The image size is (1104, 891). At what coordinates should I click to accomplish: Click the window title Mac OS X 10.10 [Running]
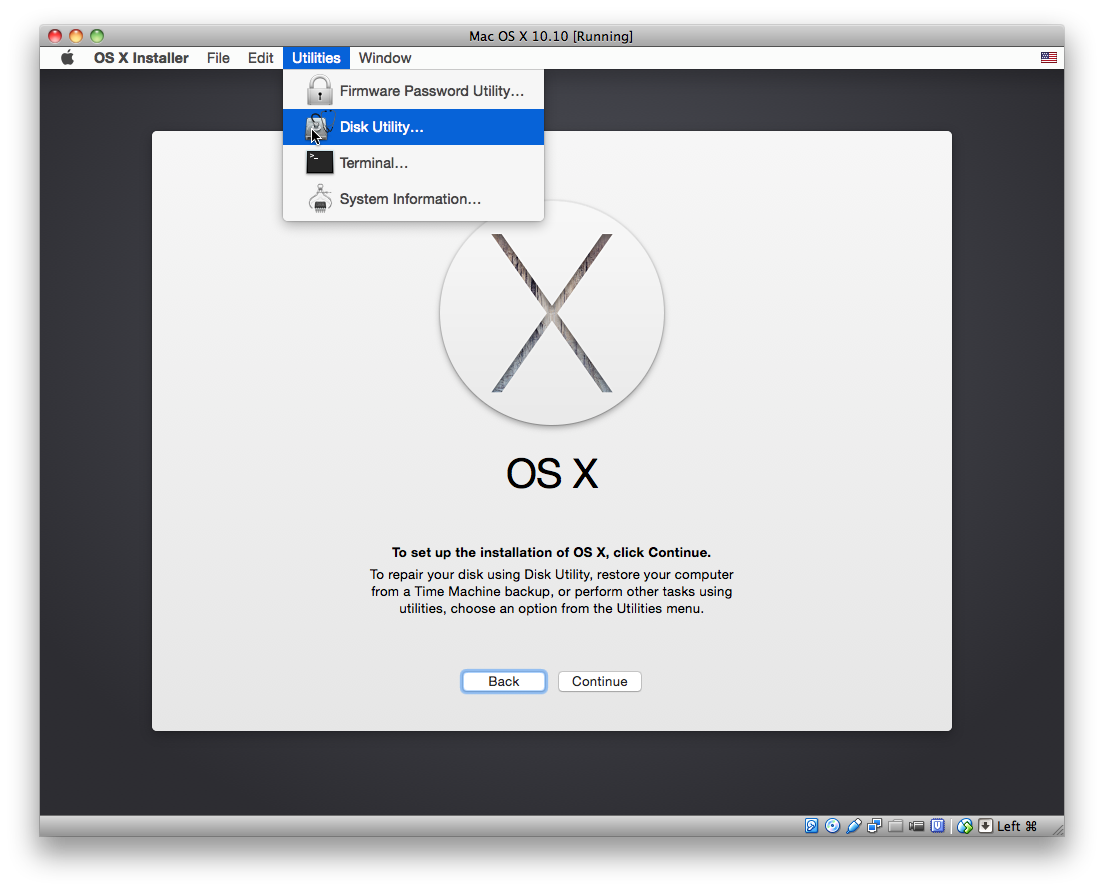(x=551, y=36)
